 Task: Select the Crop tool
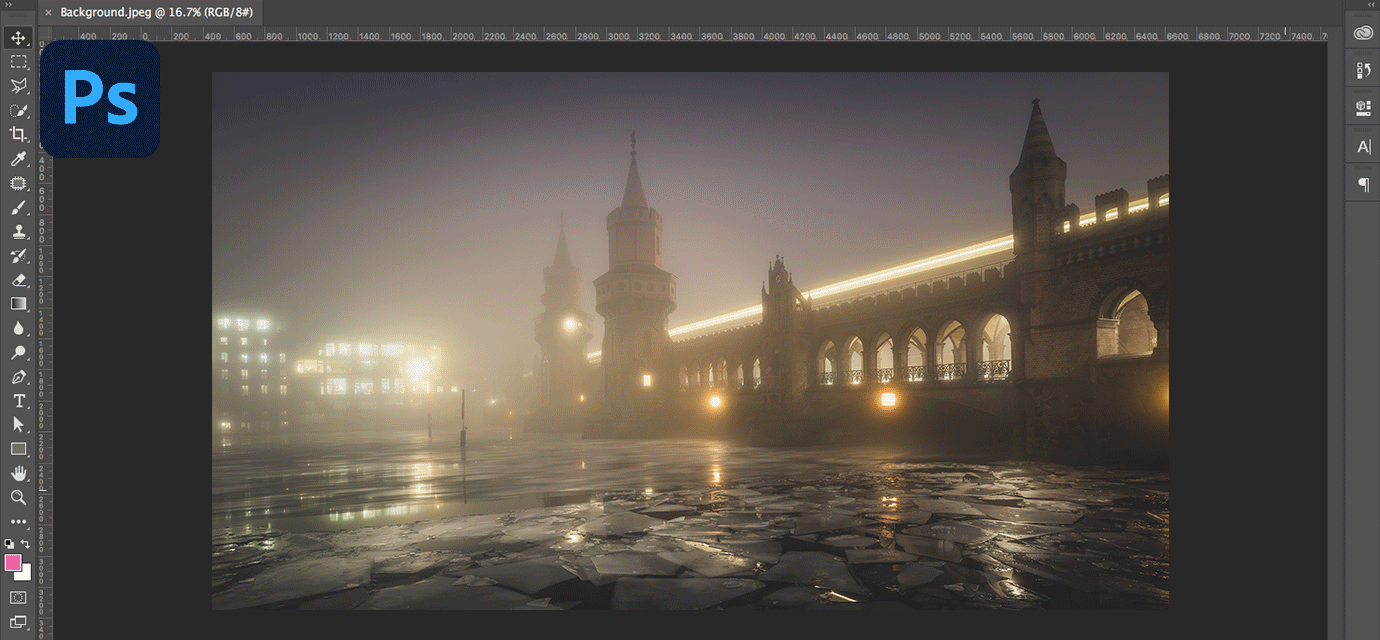pos(18,134)
